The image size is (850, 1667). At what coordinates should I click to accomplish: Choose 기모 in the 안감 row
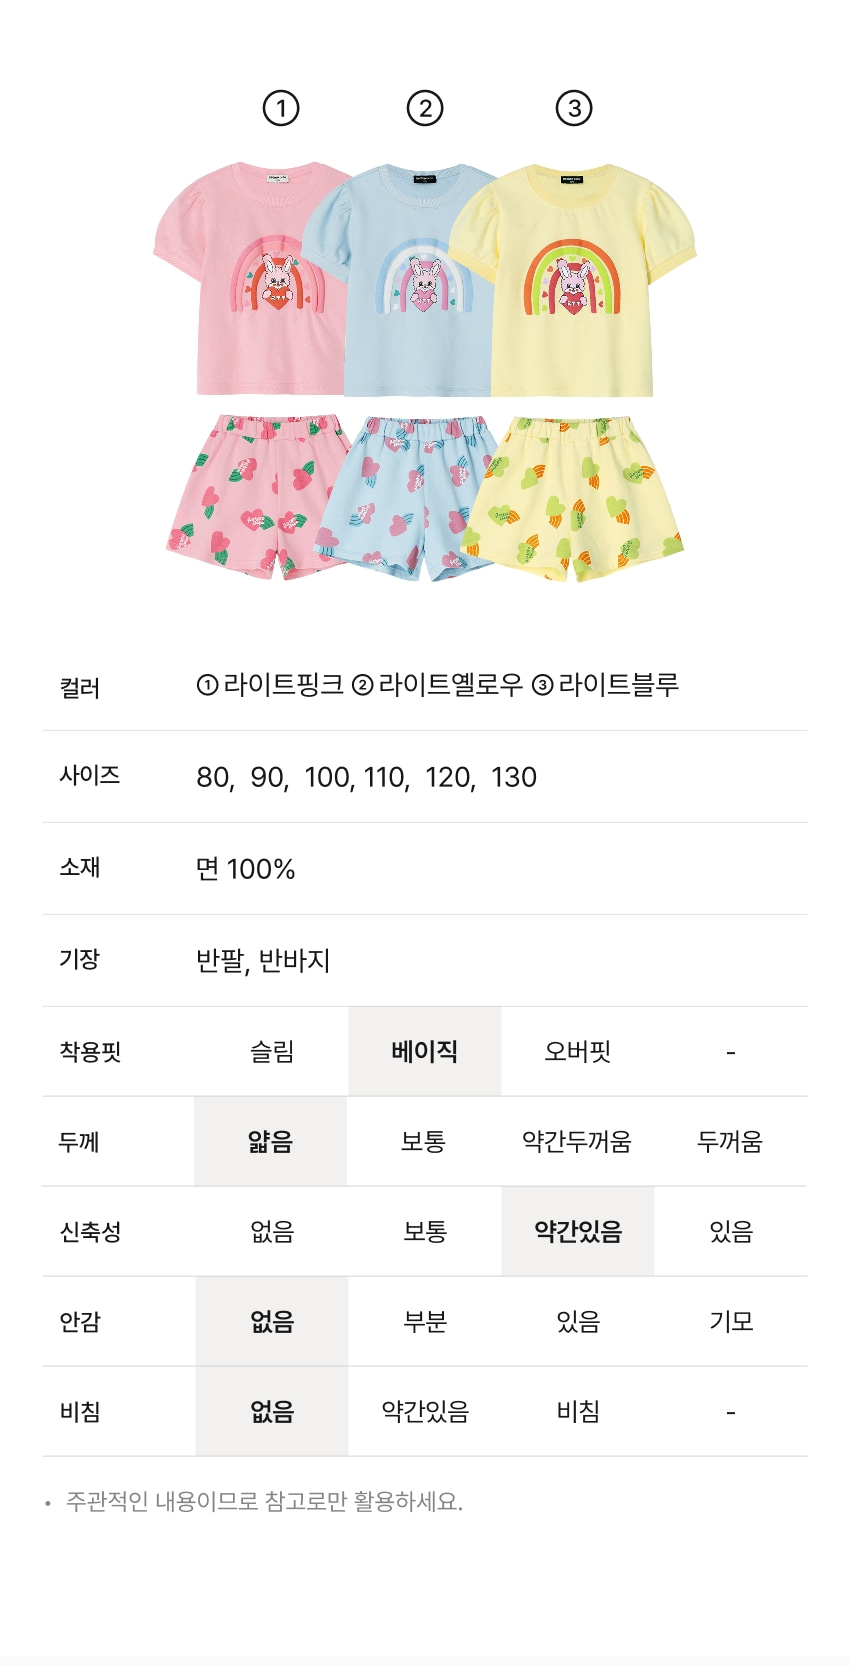731,1322
